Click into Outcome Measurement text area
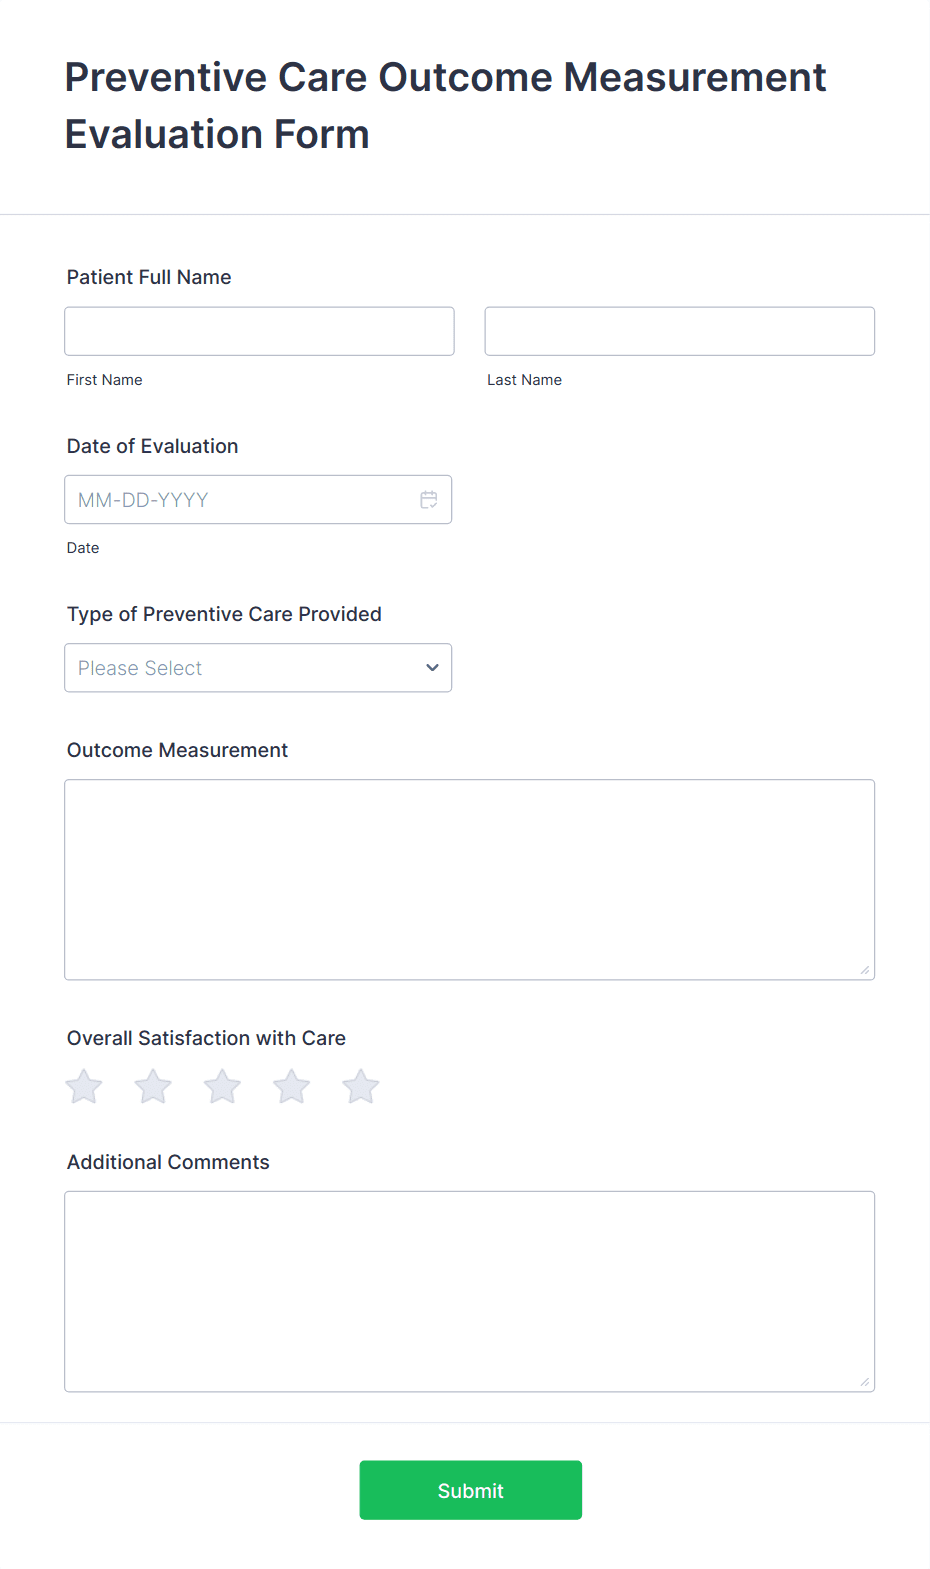 point(470,880)
